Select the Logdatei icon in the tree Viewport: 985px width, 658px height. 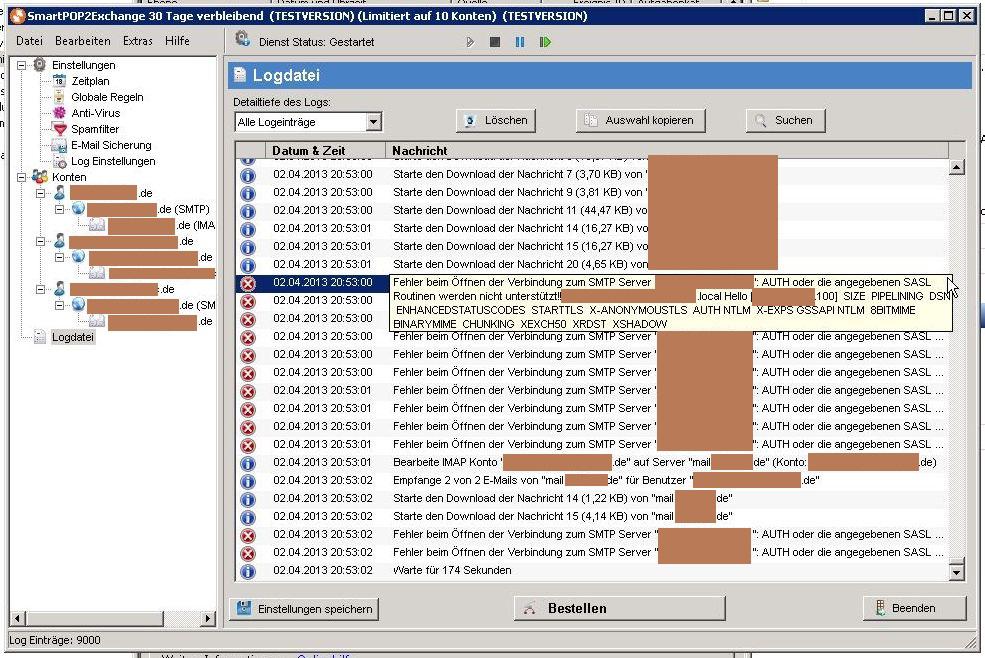[40, 337]
